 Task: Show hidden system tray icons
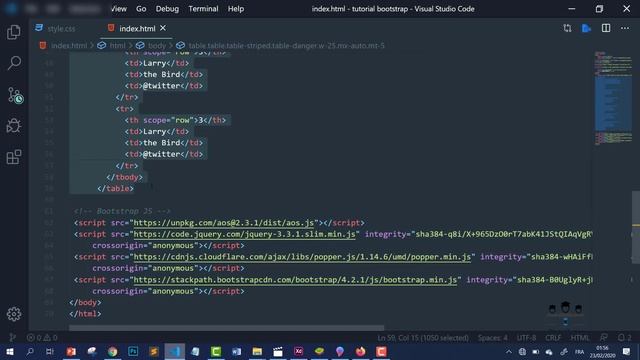tap(509, 351)
